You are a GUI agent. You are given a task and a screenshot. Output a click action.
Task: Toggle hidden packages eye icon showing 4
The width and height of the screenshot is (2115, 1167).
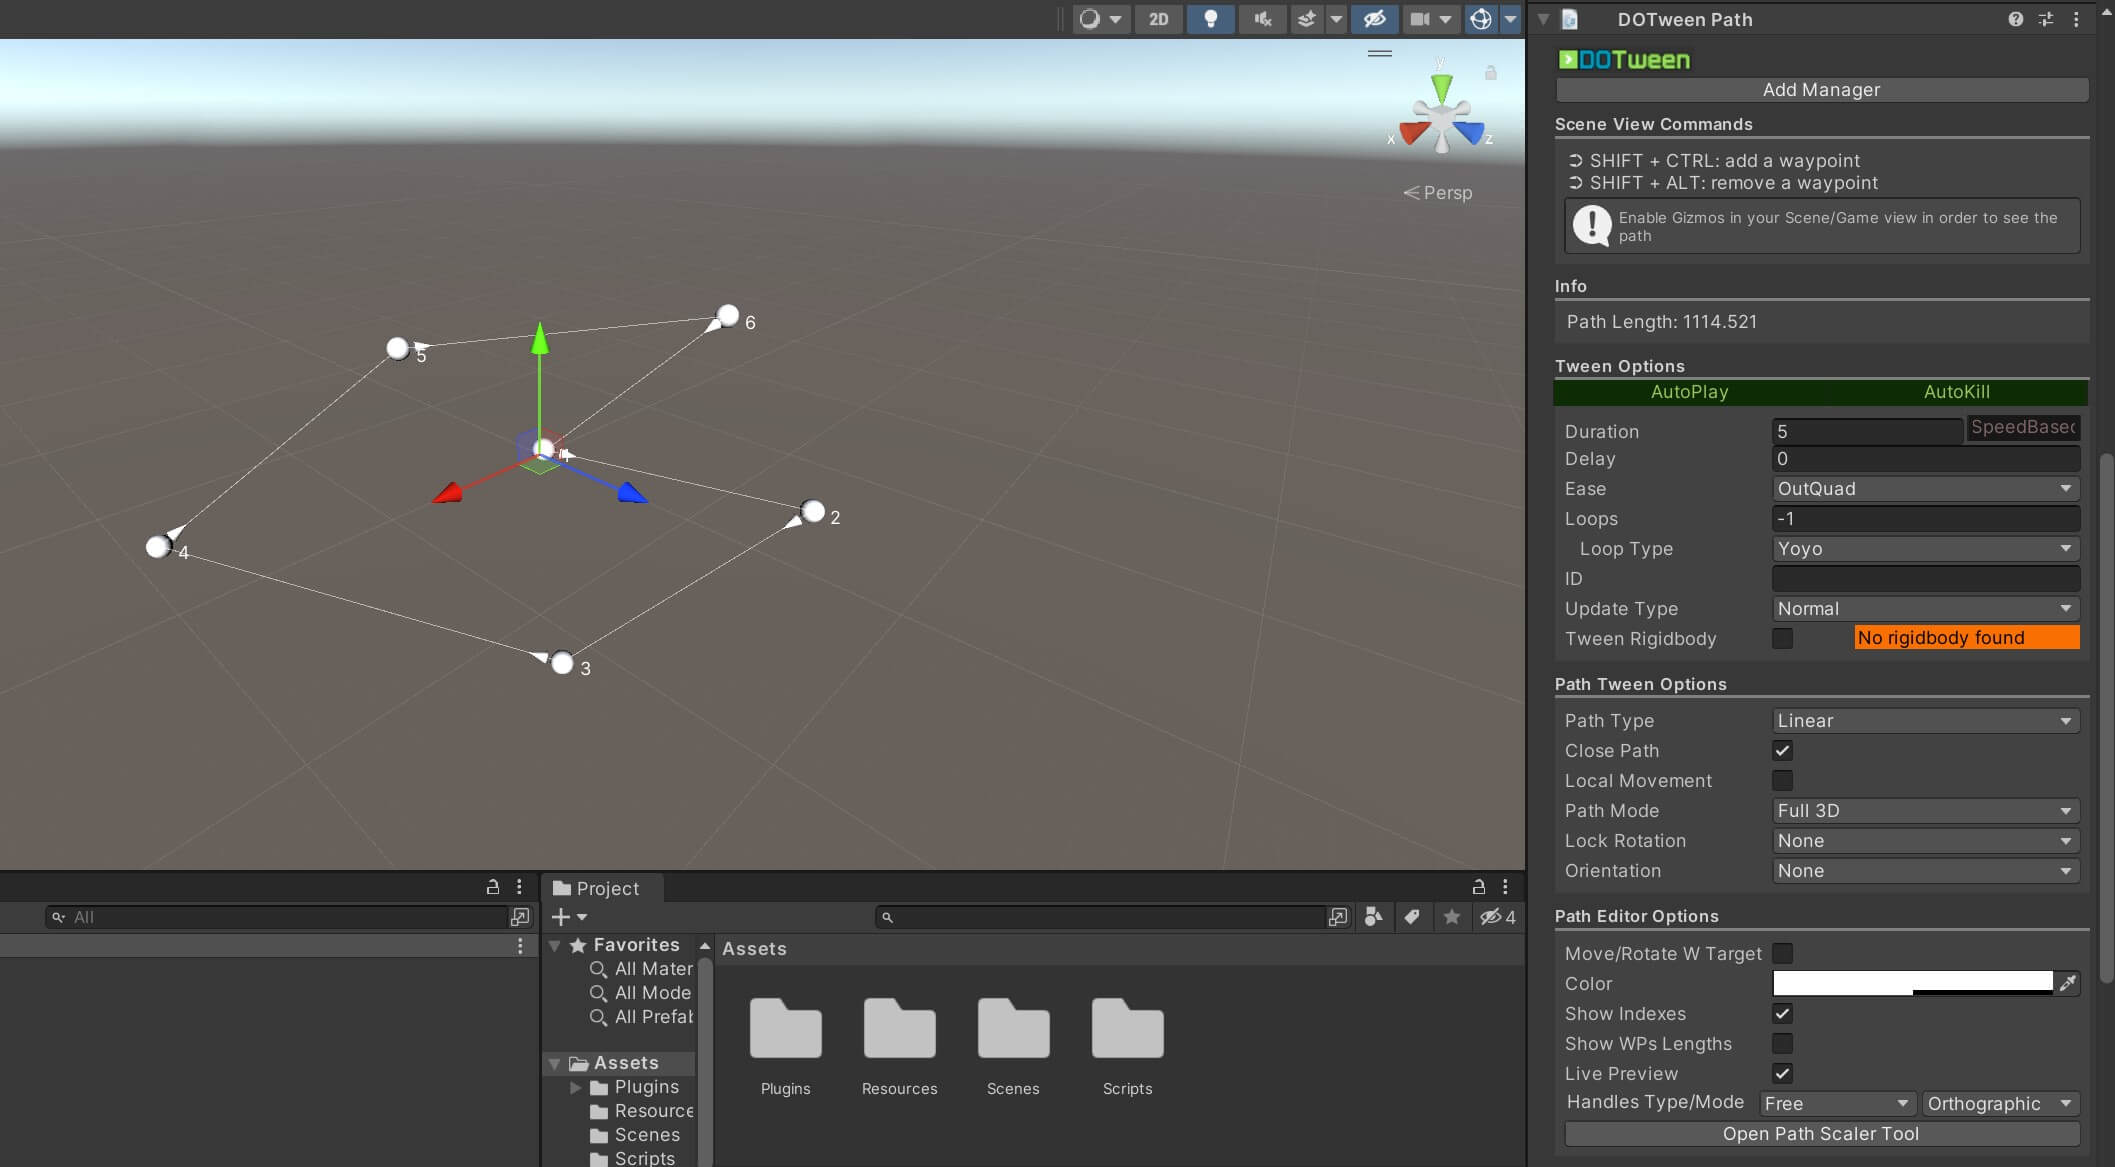pyautogui.click(x=1498, y=917)
